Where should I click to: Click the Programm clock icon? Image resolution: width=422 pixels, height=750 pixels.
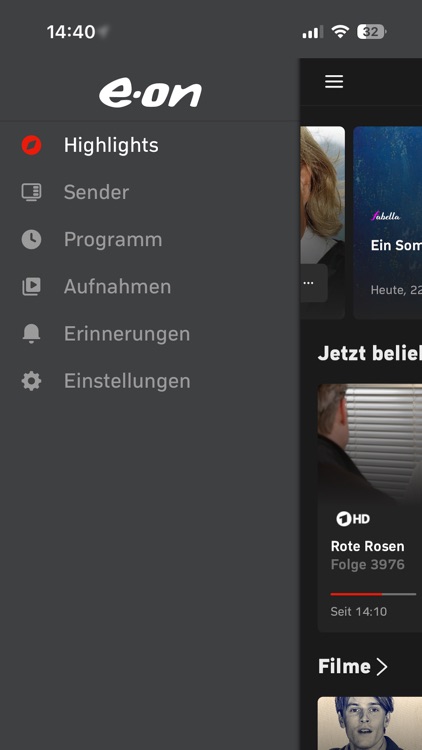coord(32,239)
